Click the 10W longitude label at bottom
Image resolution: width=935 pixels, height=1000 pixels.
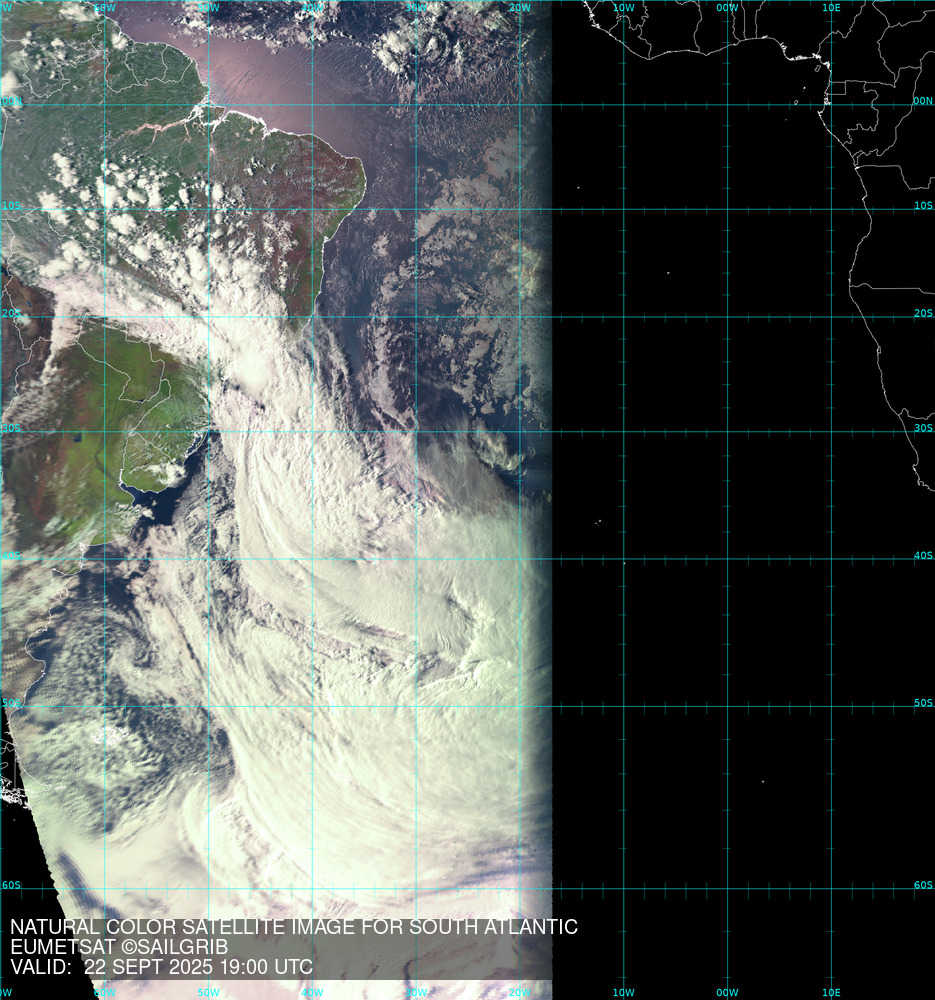623,992
